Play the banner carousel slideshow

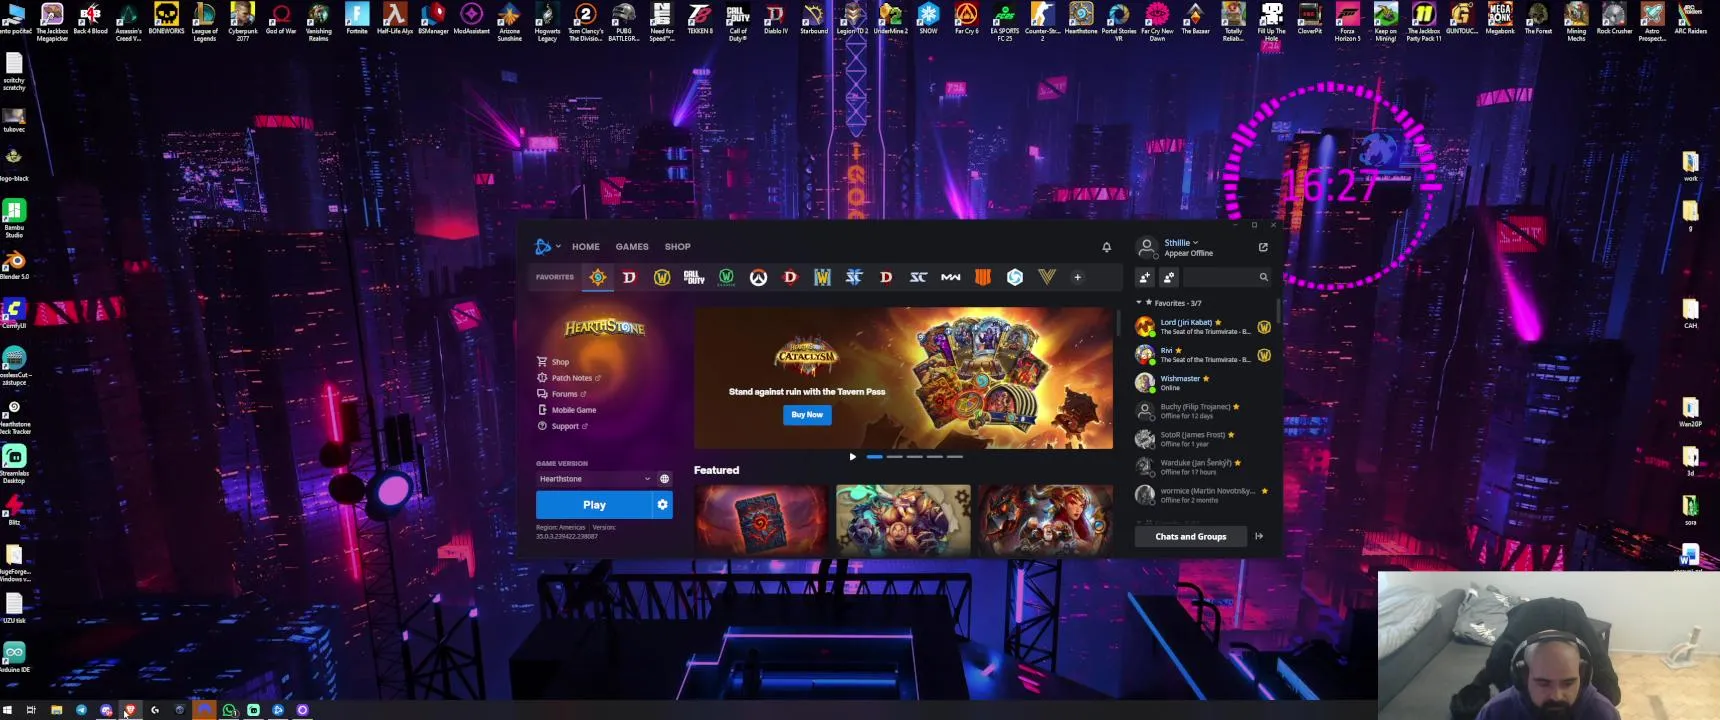pos(853,457)
